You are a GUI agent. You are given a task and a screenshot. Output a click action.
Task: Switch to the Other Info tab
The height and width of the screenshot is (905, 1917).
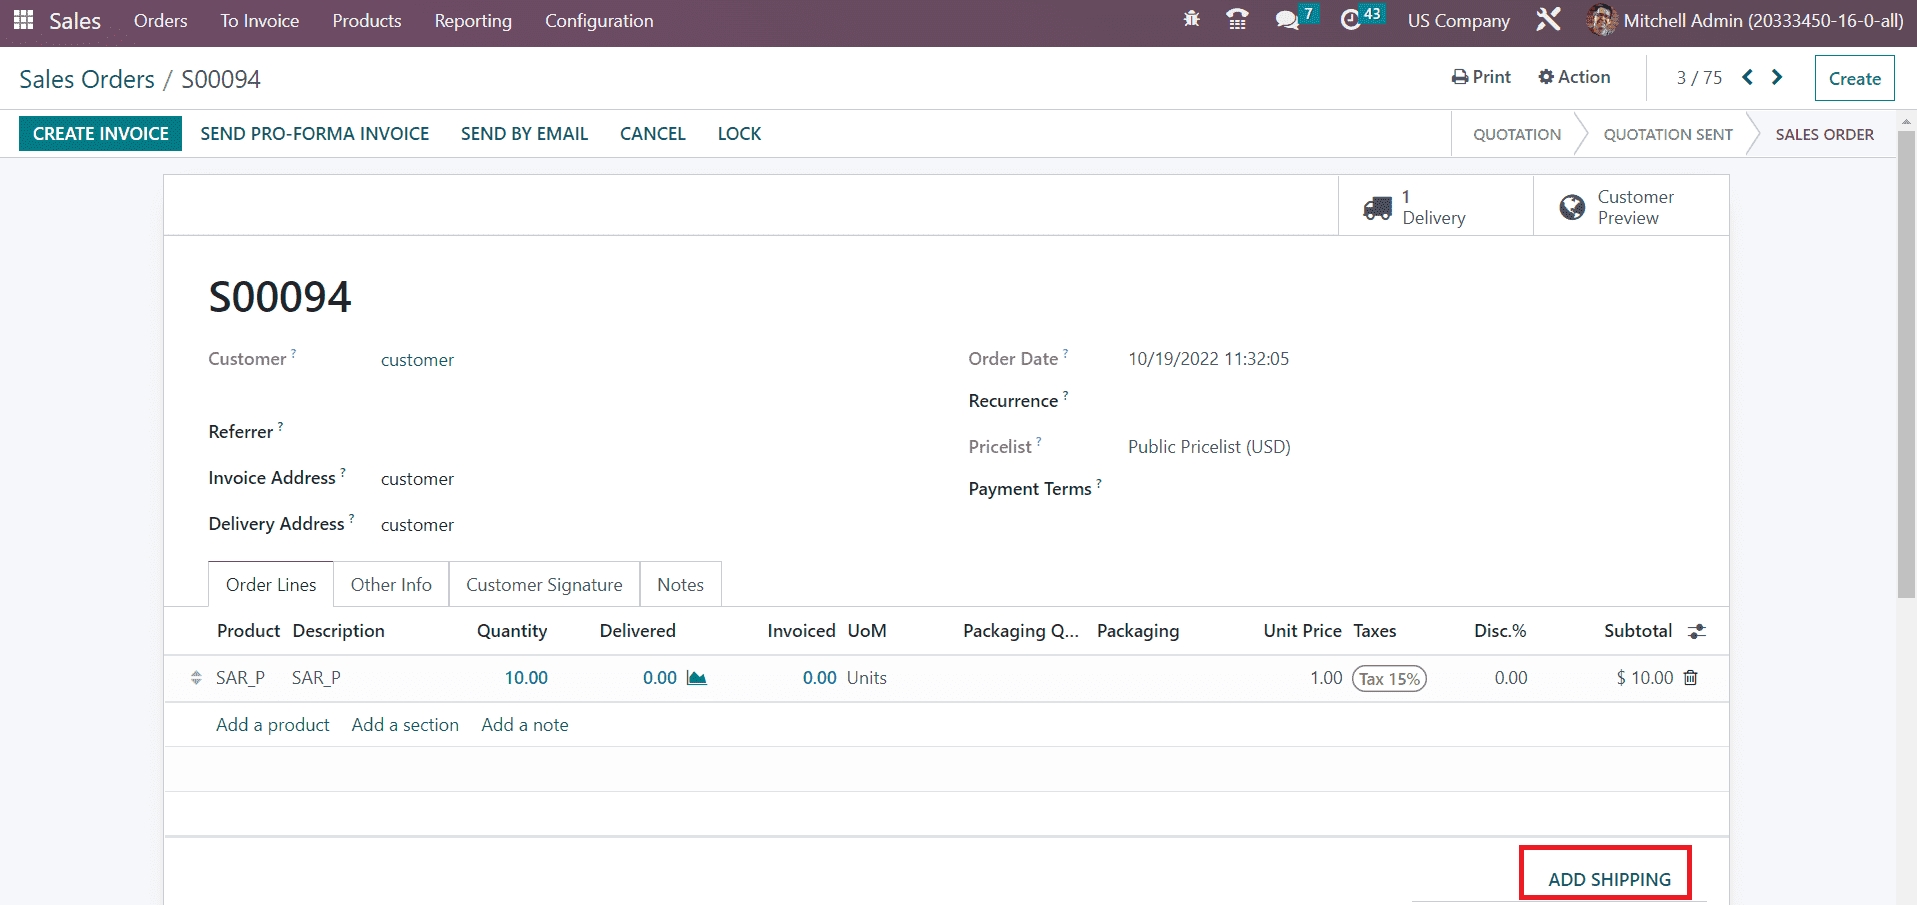391,585
